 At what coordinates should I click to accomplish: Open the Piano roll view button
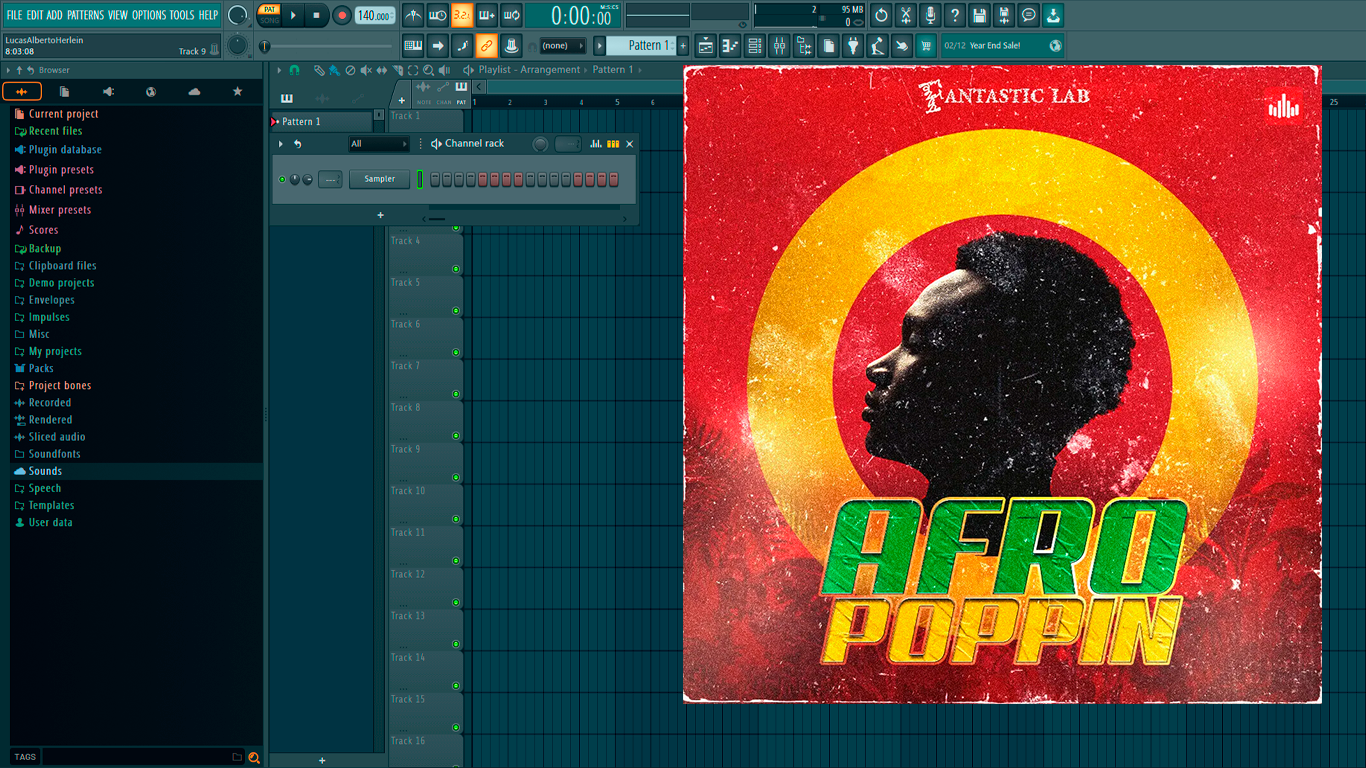point(731,45)
